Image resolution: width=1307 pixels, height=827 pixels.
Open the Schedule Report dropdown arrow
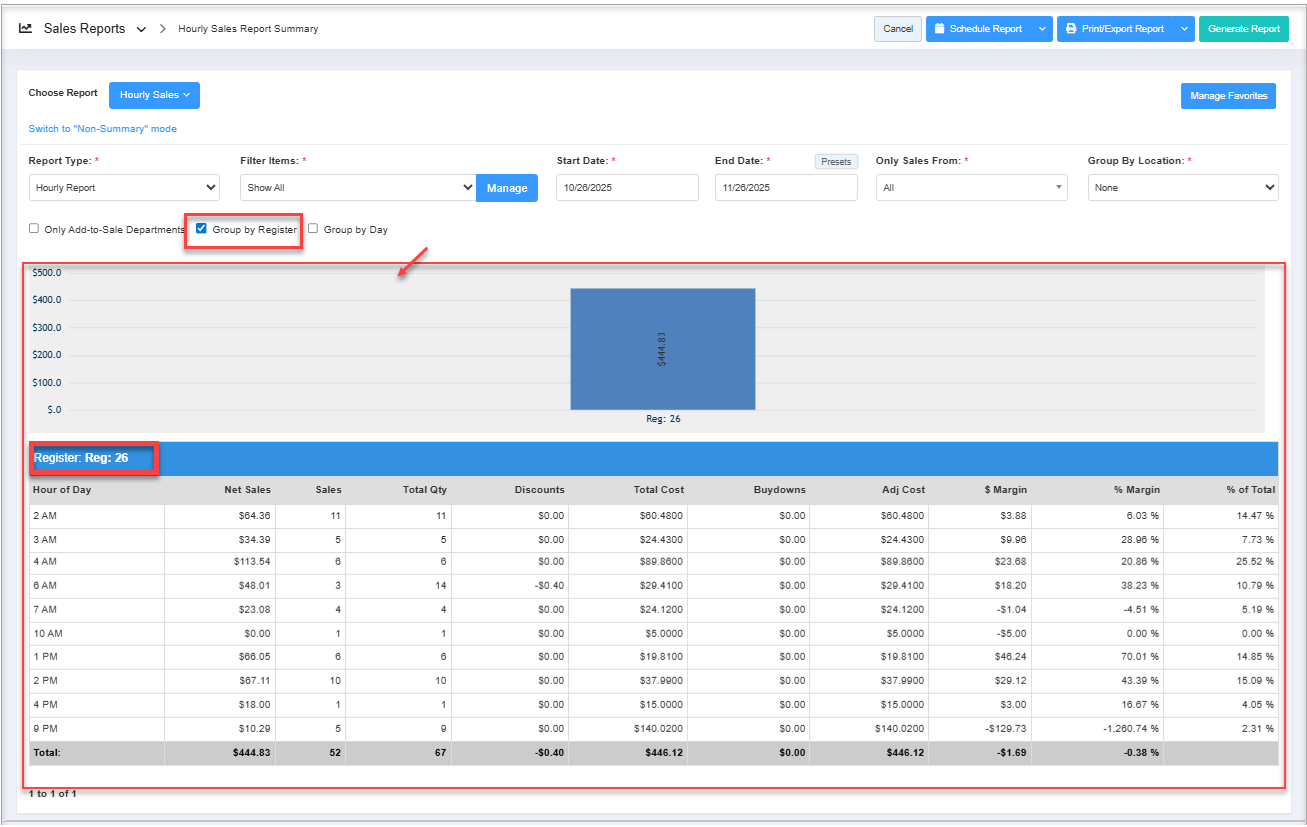point(1042,29)
